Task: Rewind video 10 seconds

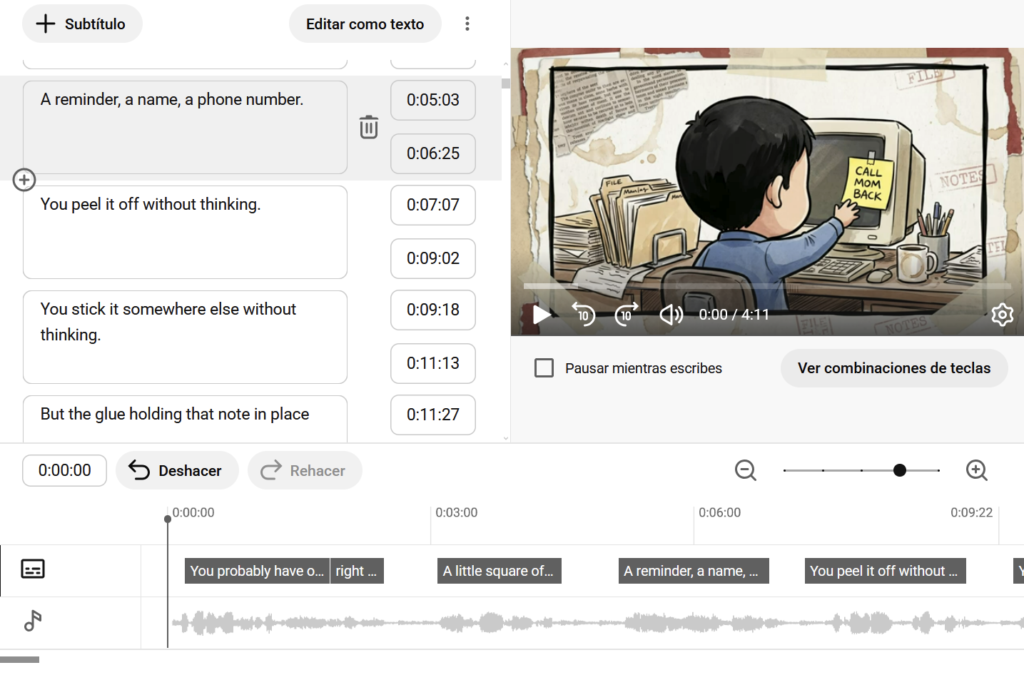Action: coord(583,315)
